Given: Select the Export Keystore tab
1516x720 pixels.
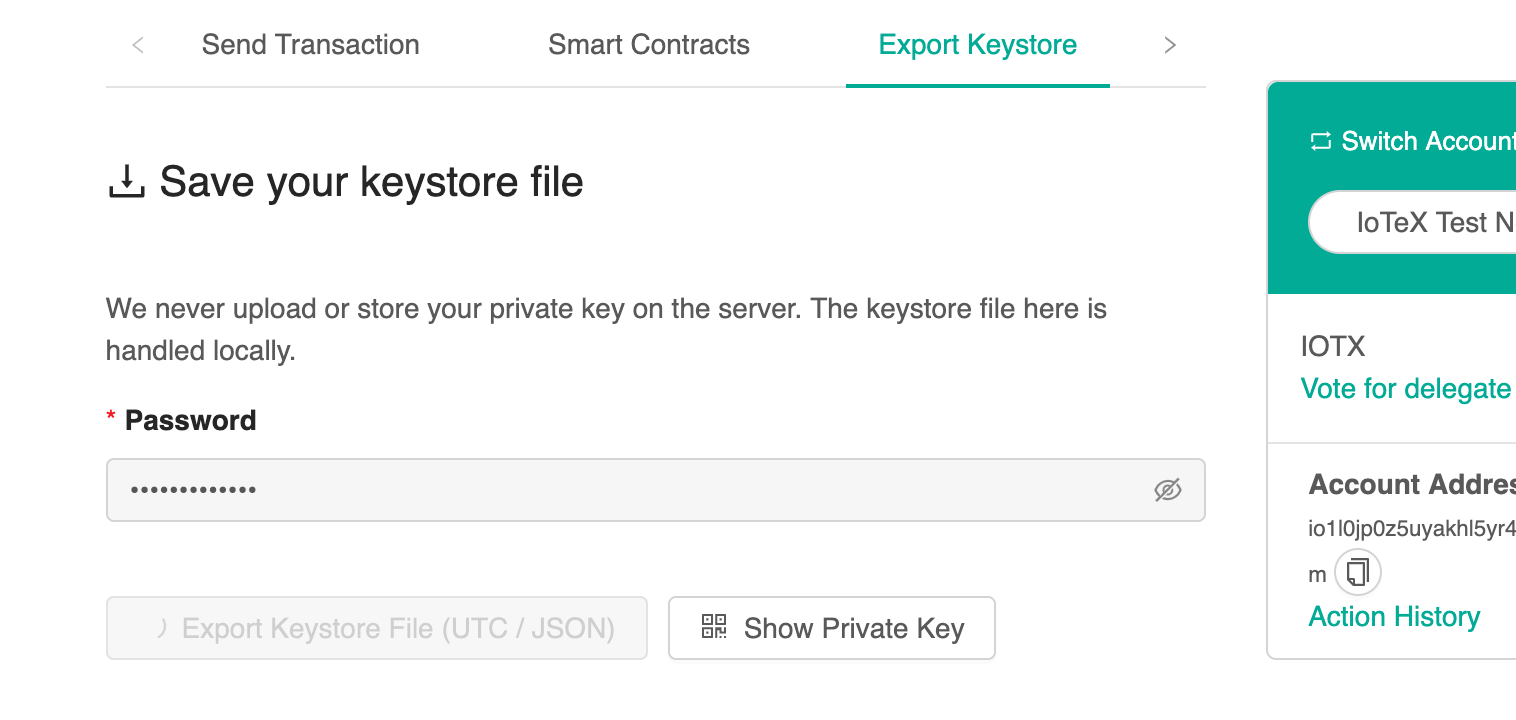Looking at the screenshot, I should click(978, 45).
